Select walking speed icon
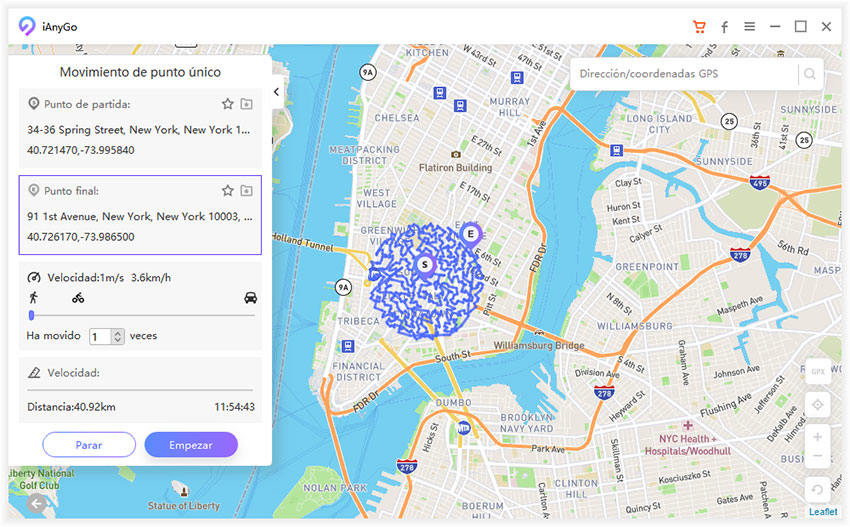 34,297
